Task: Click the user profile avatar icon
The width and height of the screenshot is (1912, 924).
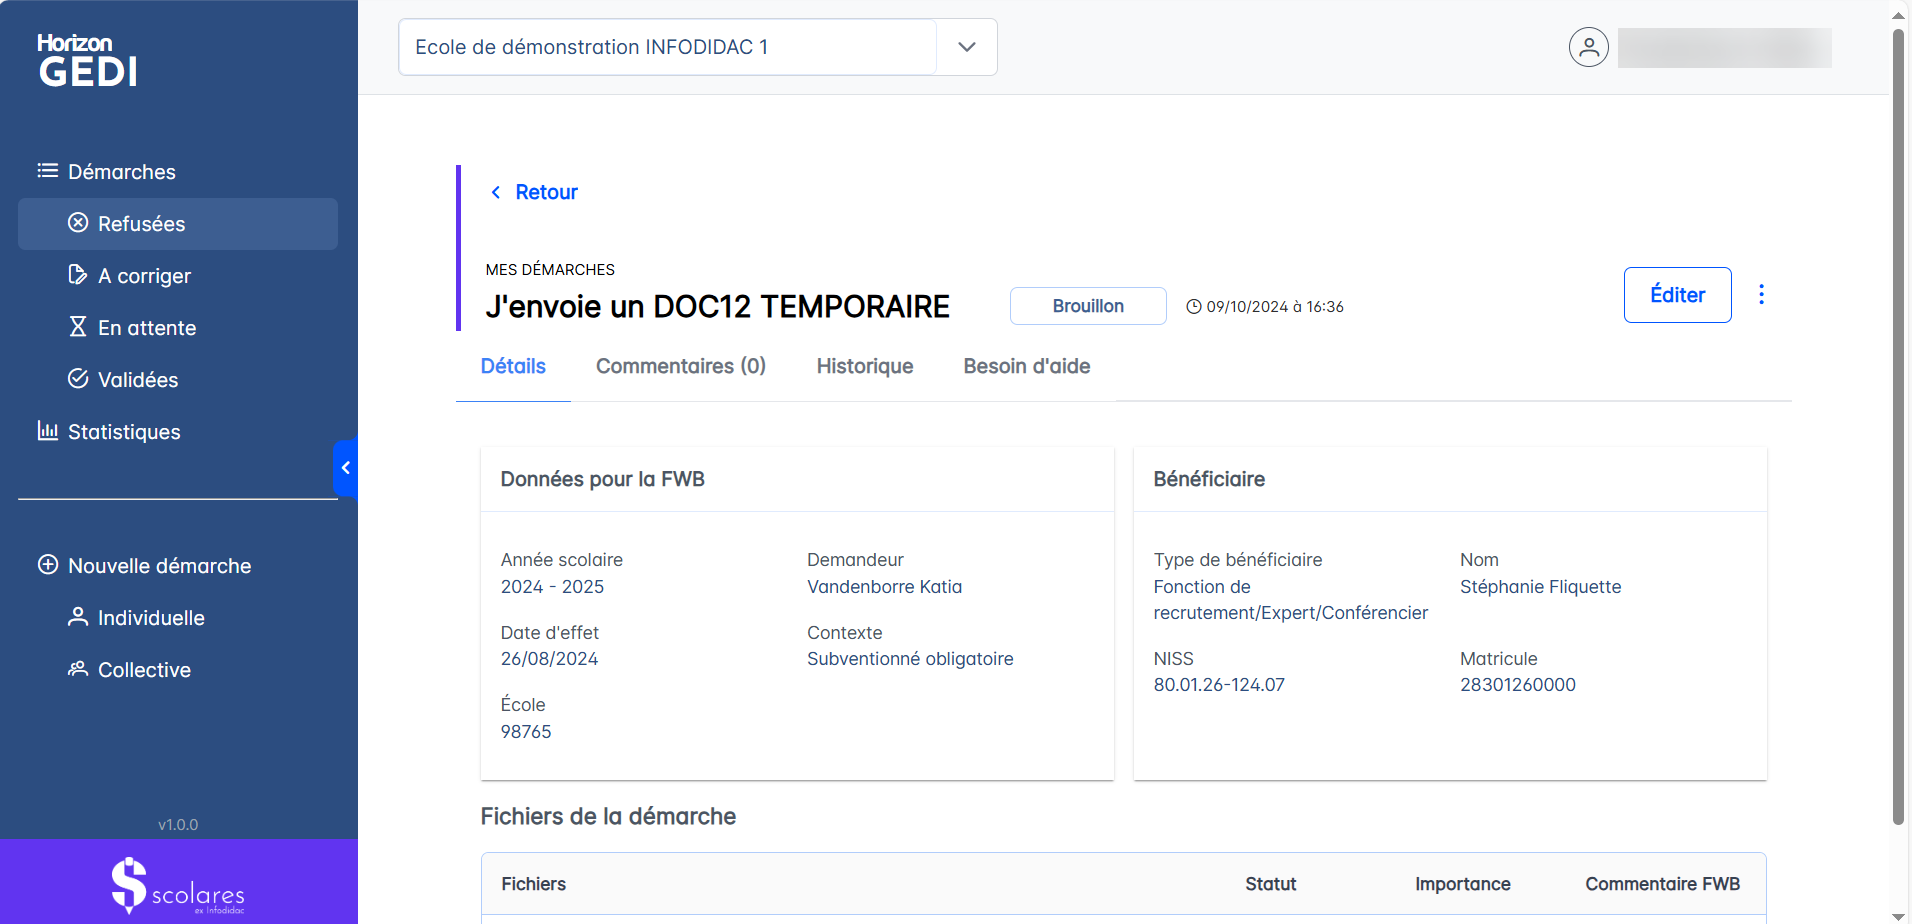Action: coord(1588,47)
